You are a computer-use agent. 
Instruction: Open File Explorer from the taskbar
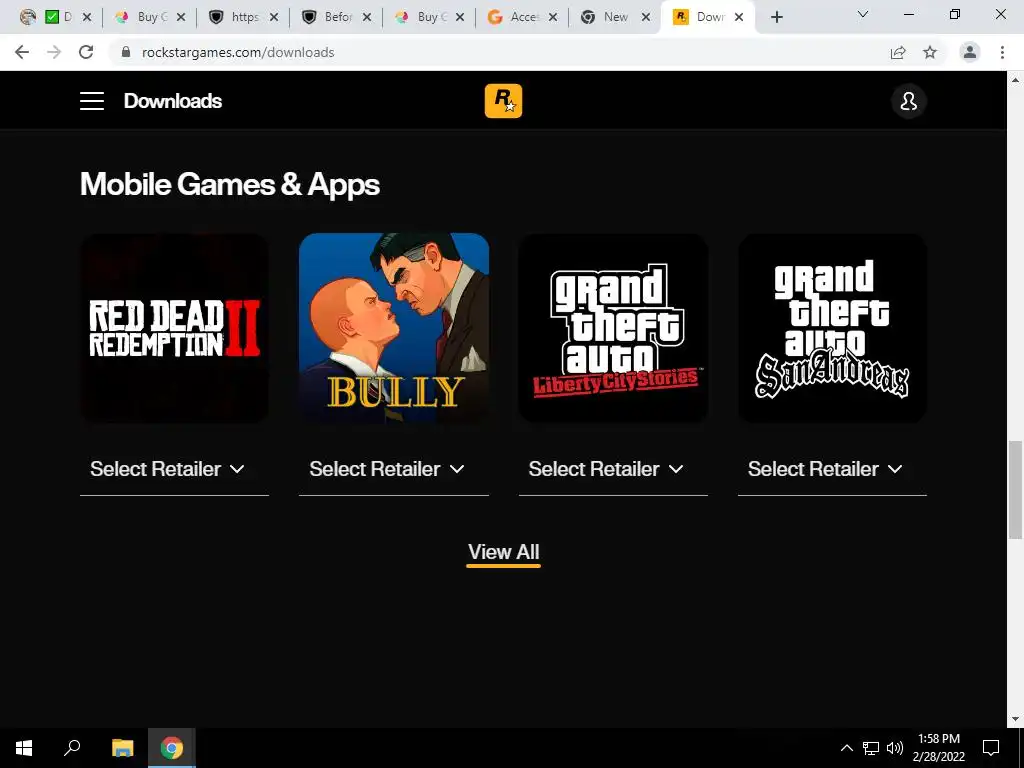[122, 748]
